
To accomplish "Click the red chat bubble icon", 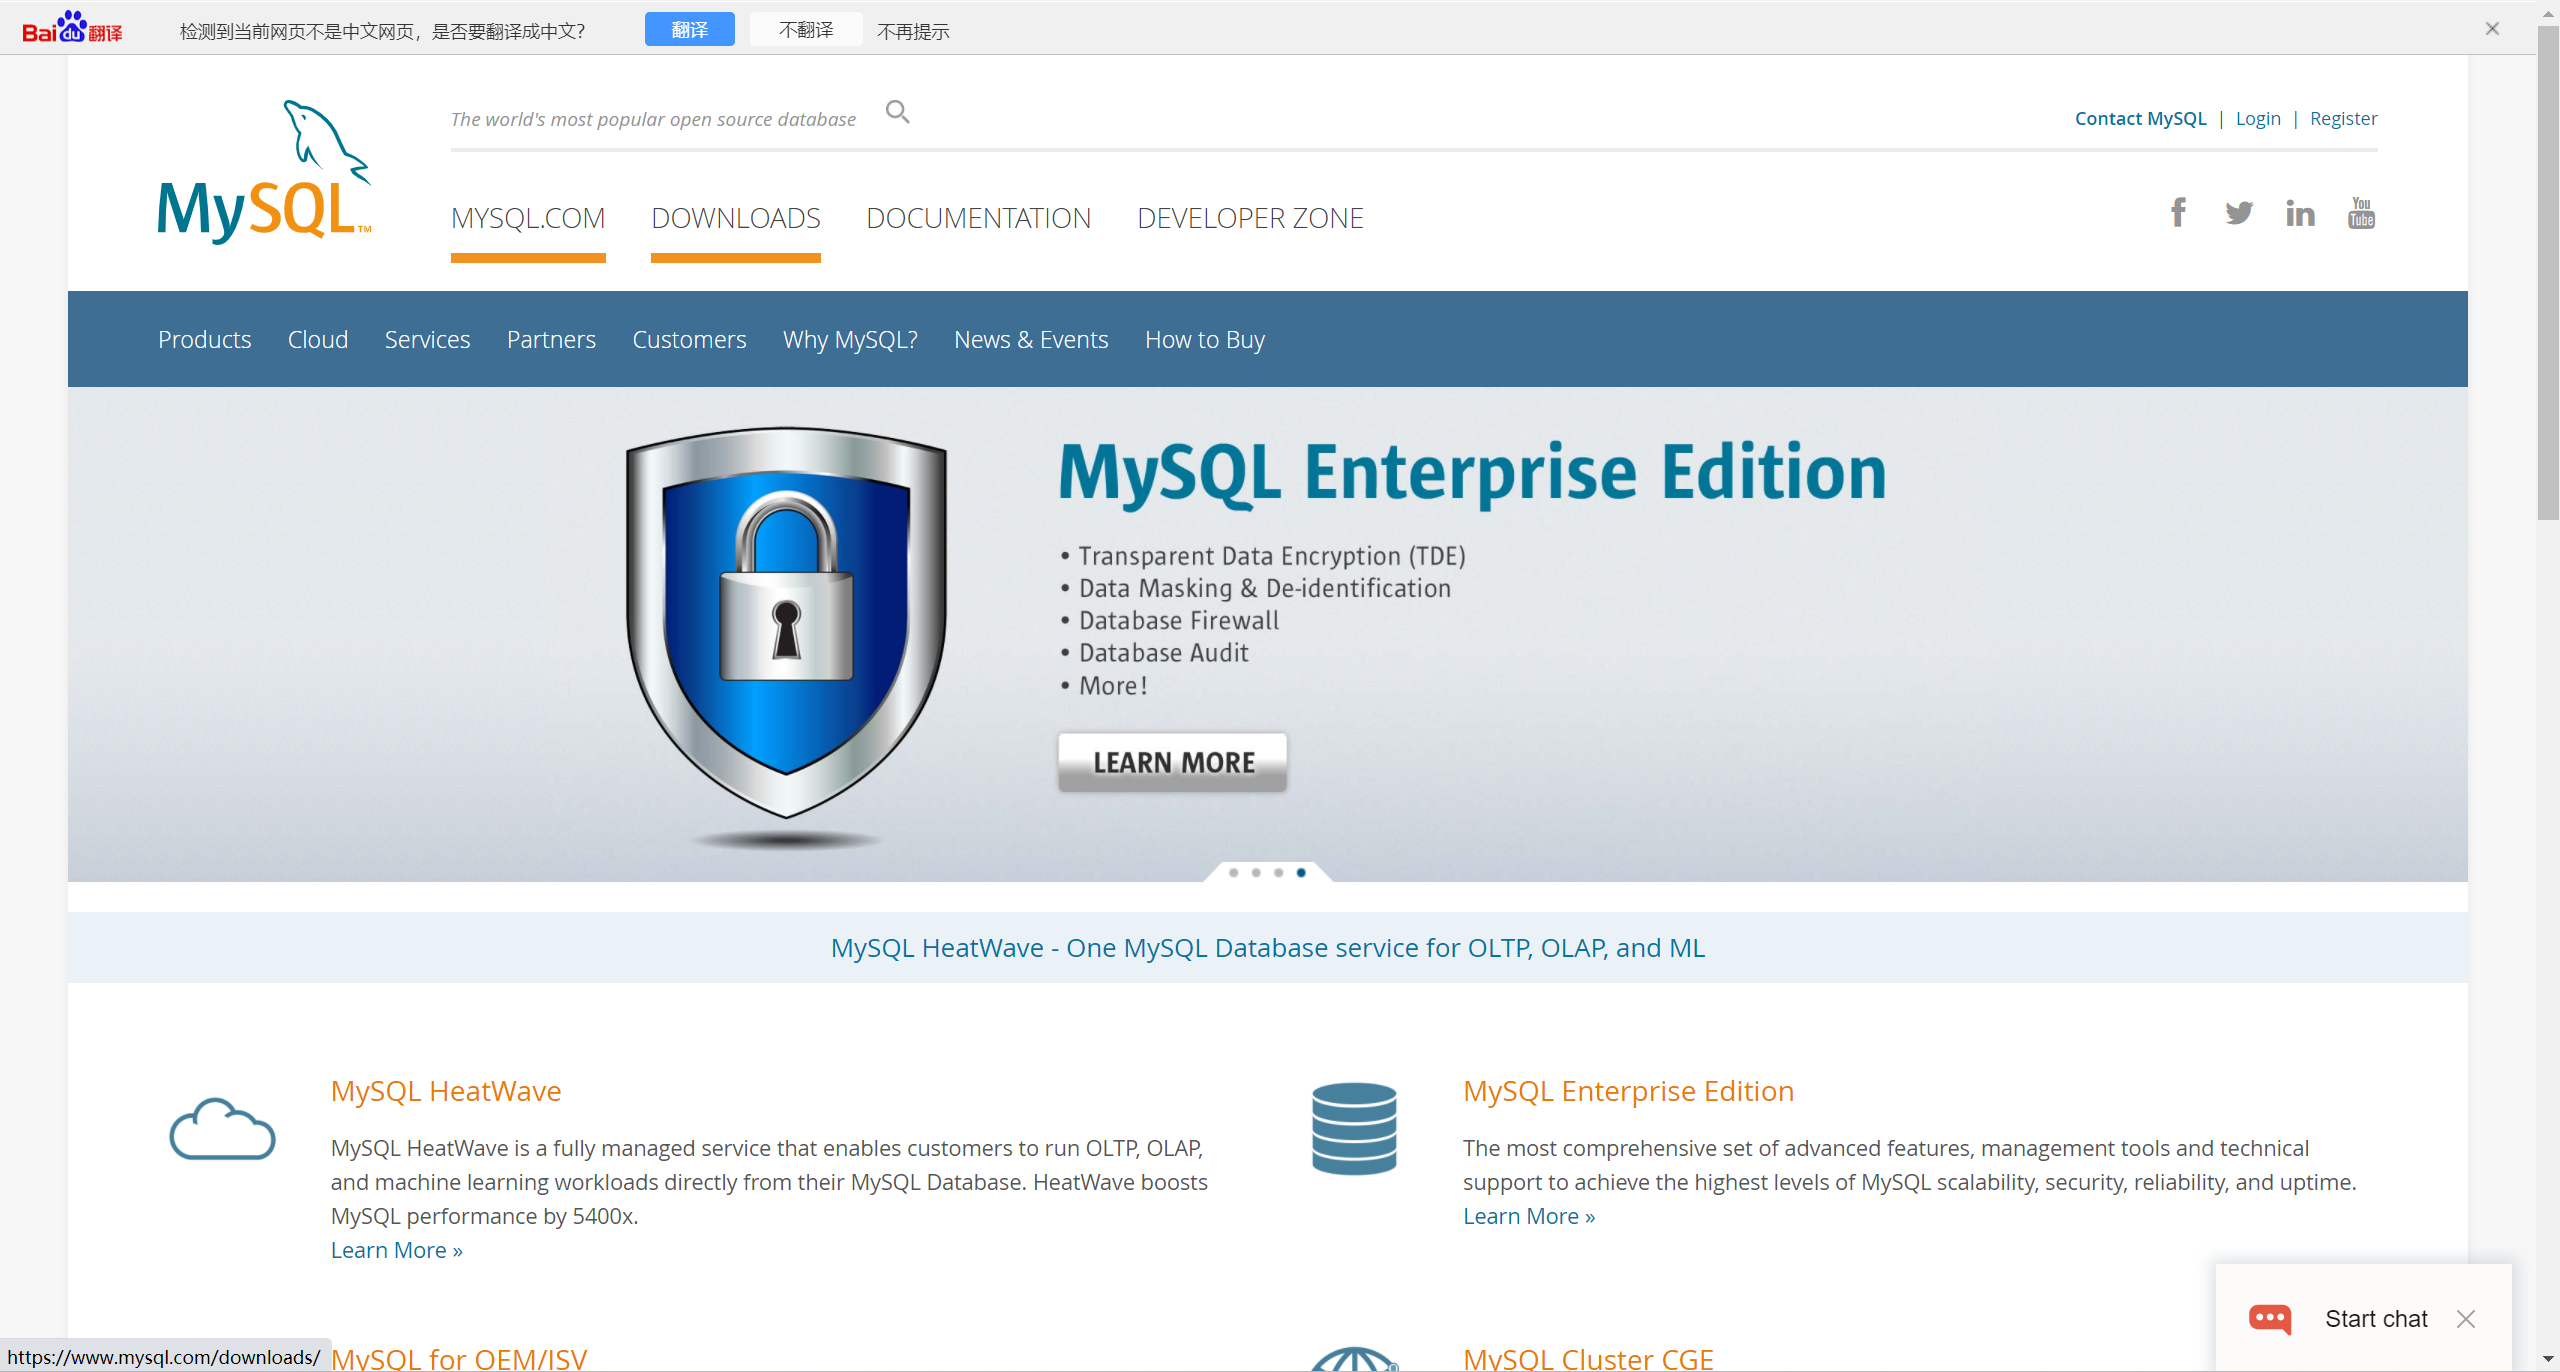I will point(2270,1319).
